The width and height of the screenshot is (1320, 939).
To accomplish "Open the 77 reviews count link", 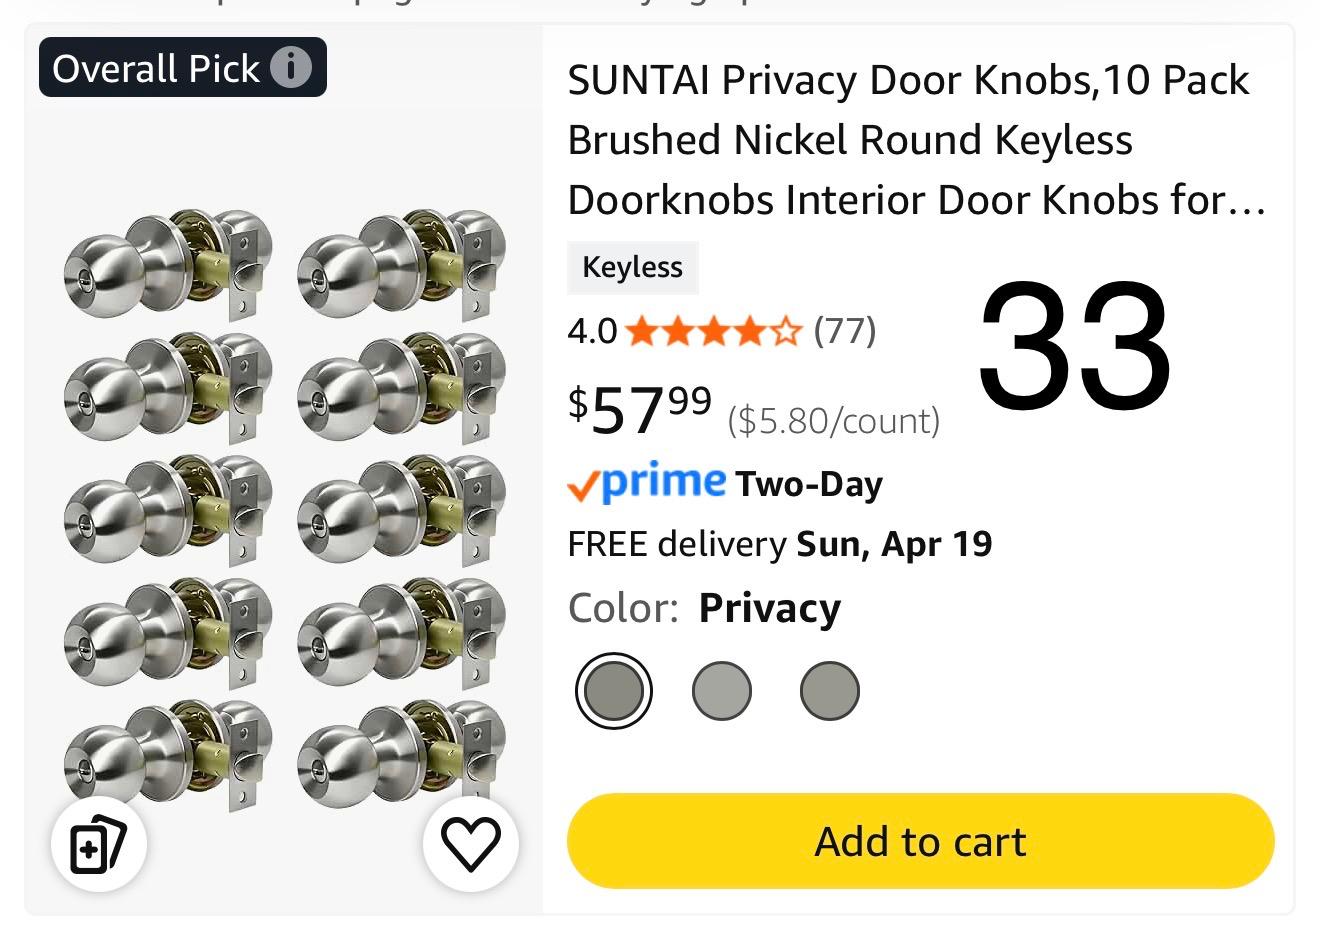I will click(x=845, y=330).
